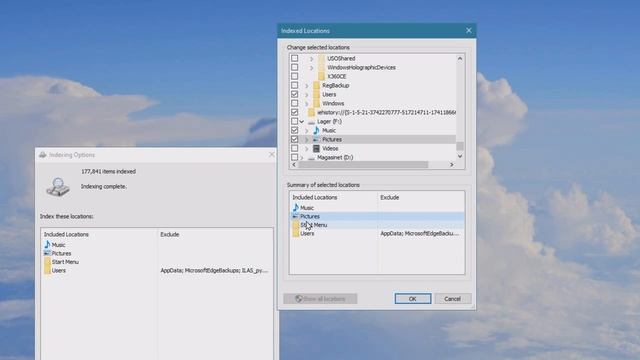Click the Windows folder icon in tree
Screen dimensions: 640x360
pyautogui.click(x=316, y=103)
